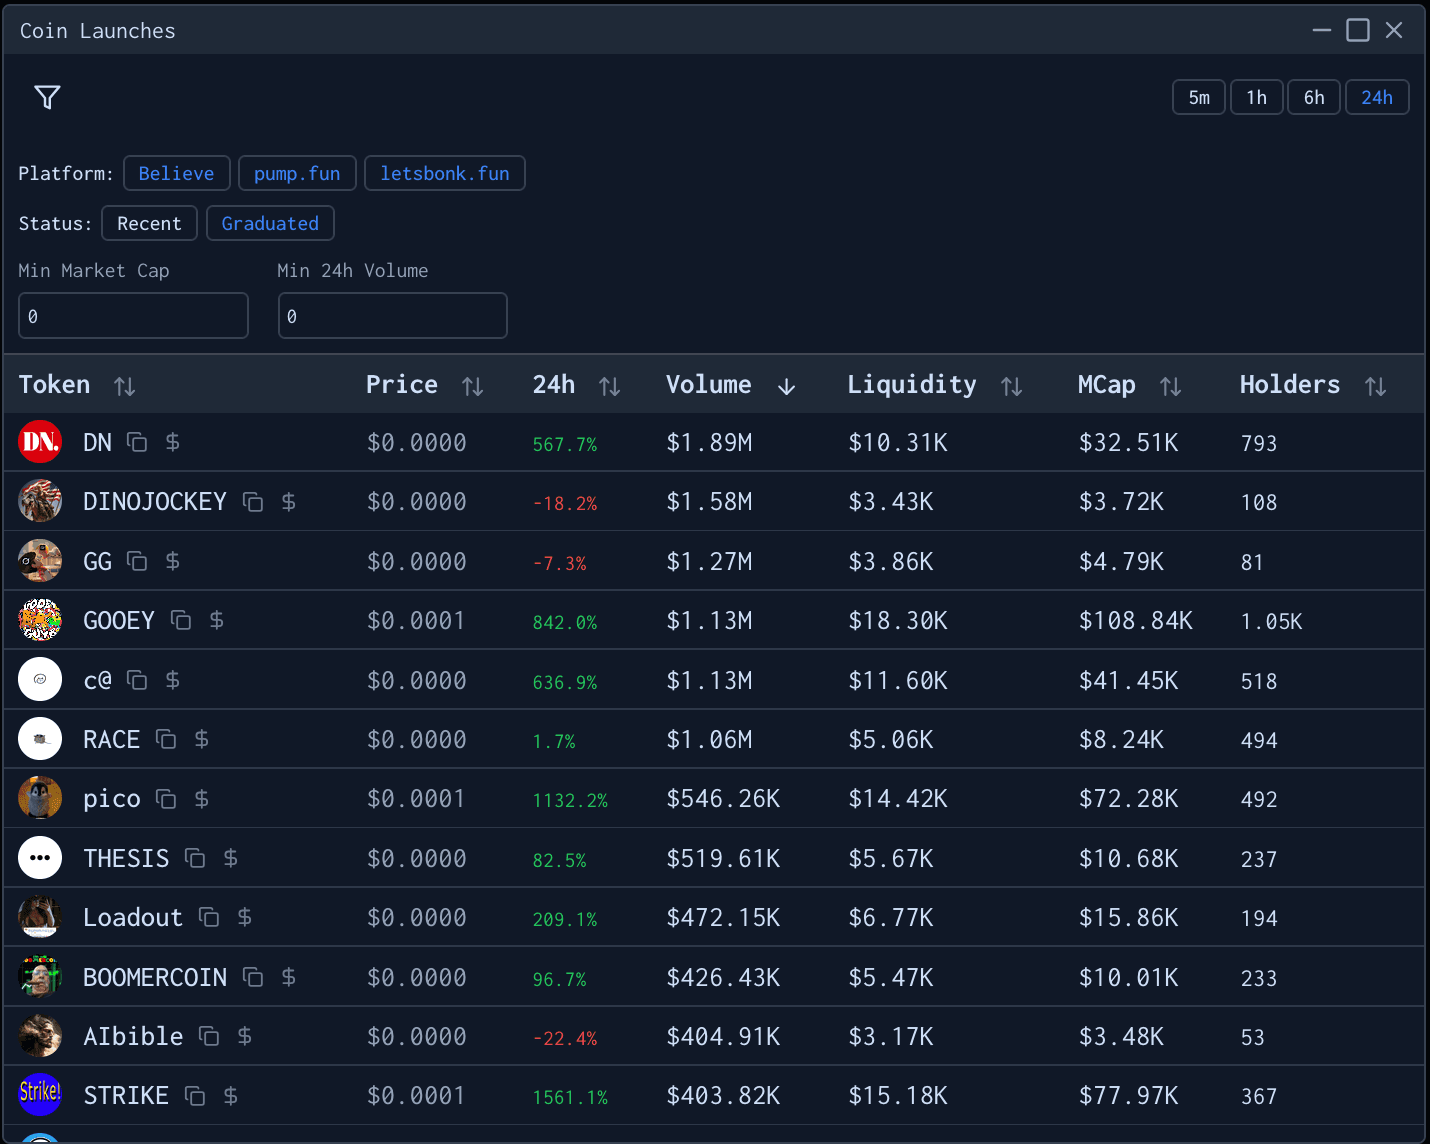Click the dollar icon beside STRIKE
Viewport: 1430px width, 1144px height.
230,1096
